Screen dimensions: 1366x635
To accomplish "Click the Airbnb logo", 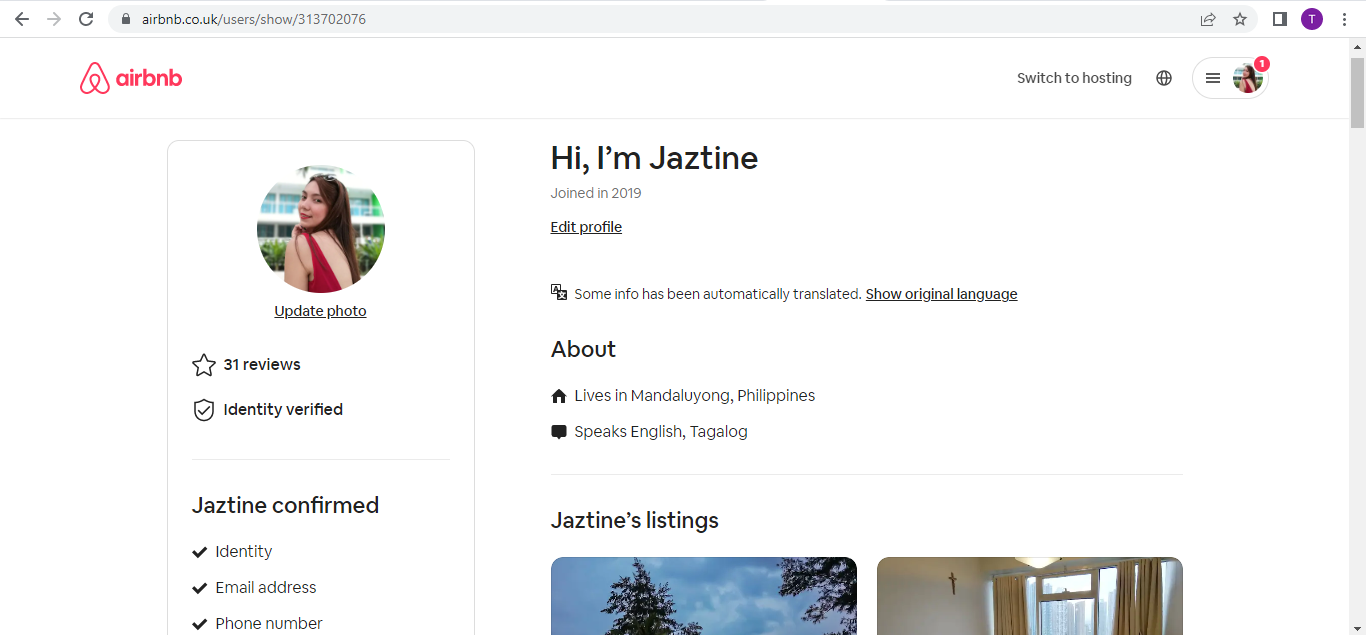I will 131,78.
